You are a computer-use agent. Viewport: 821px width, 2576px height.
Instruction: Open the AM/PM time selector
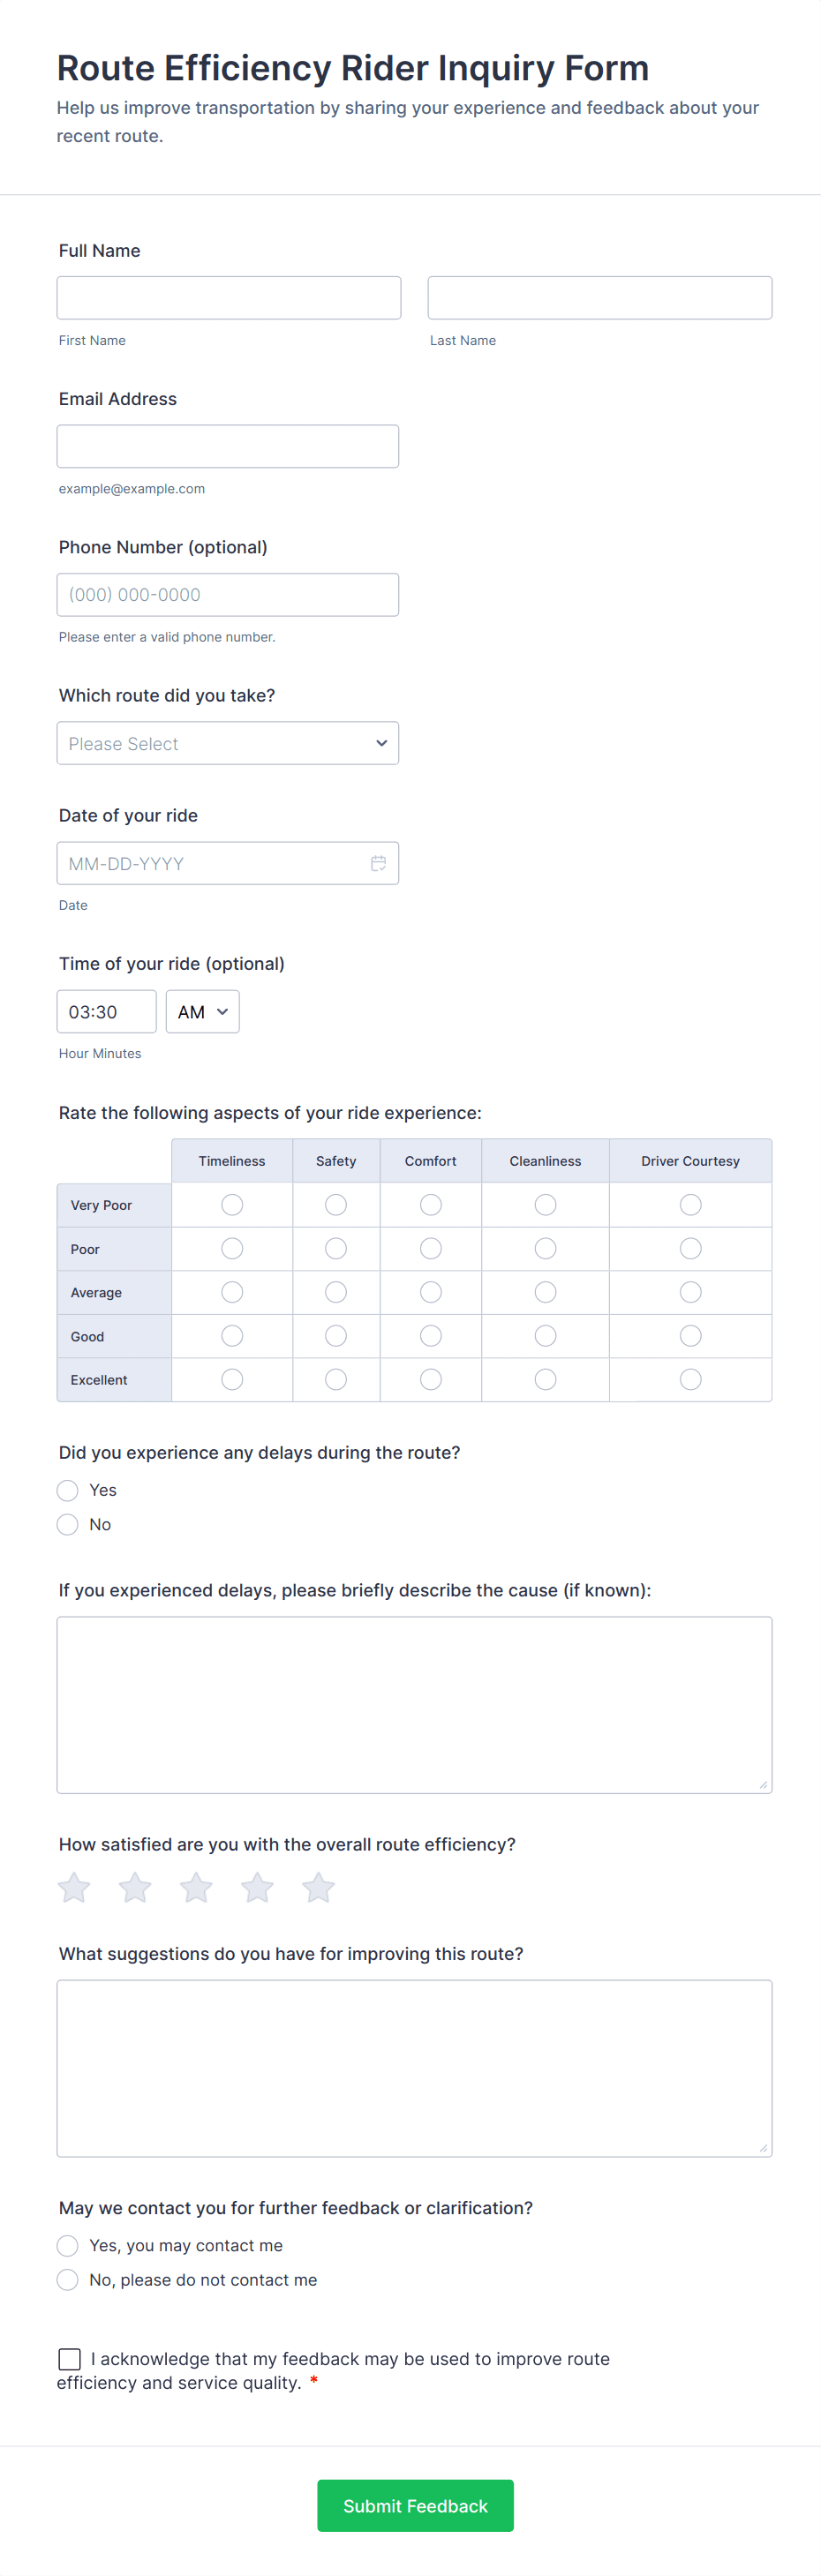pos(202,1011)
